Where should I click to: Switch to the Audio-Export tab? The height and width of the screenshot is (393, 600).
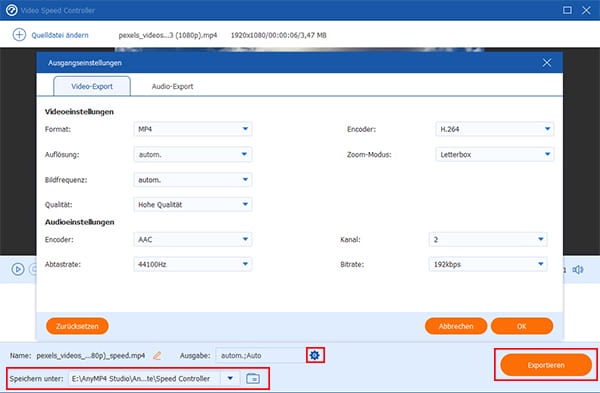pos(172,86)
